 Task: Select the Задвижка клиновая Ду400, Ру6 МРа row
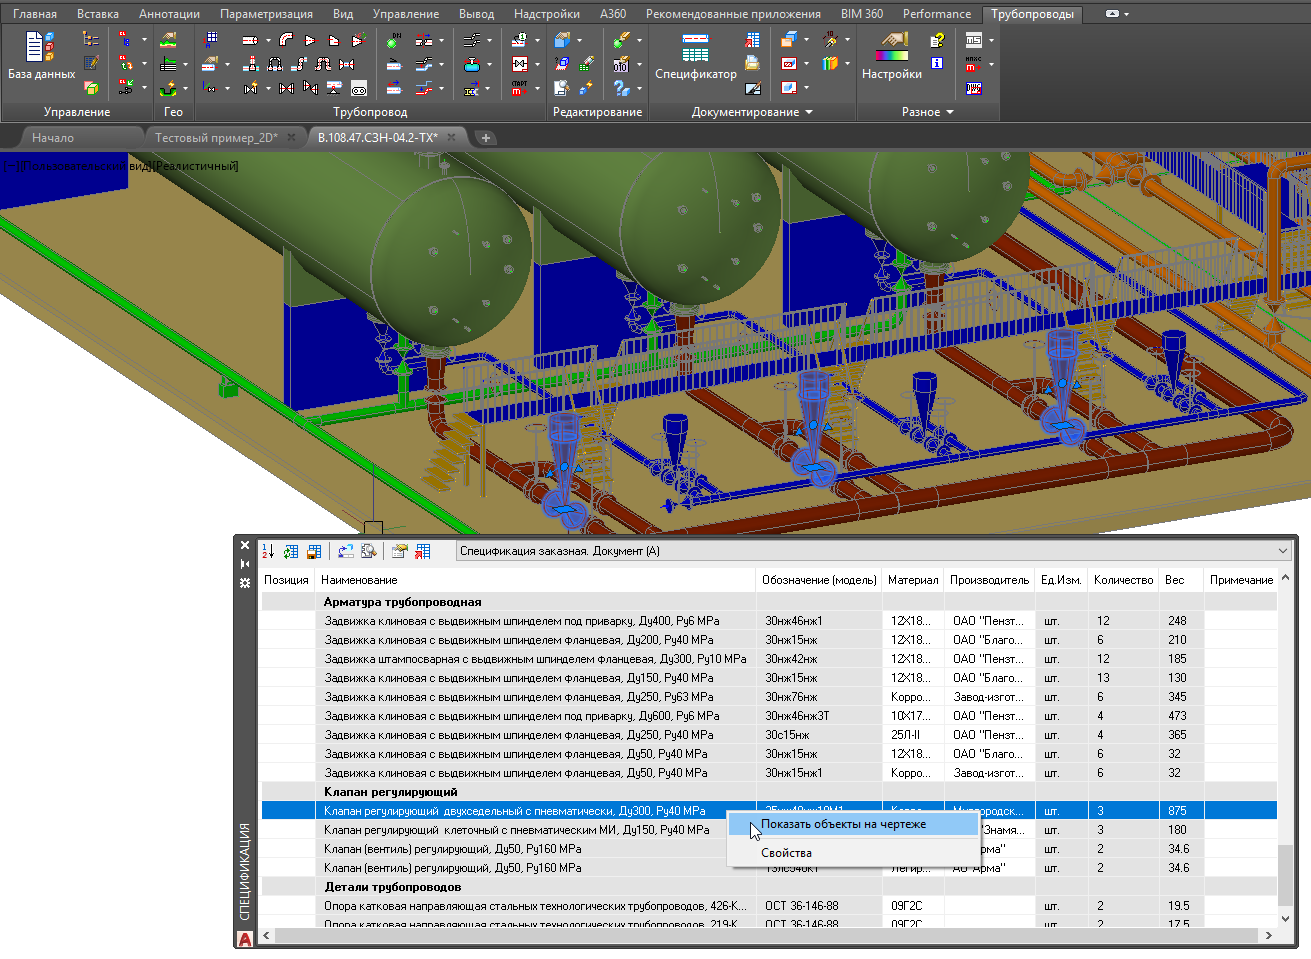[x=769, y=621]
